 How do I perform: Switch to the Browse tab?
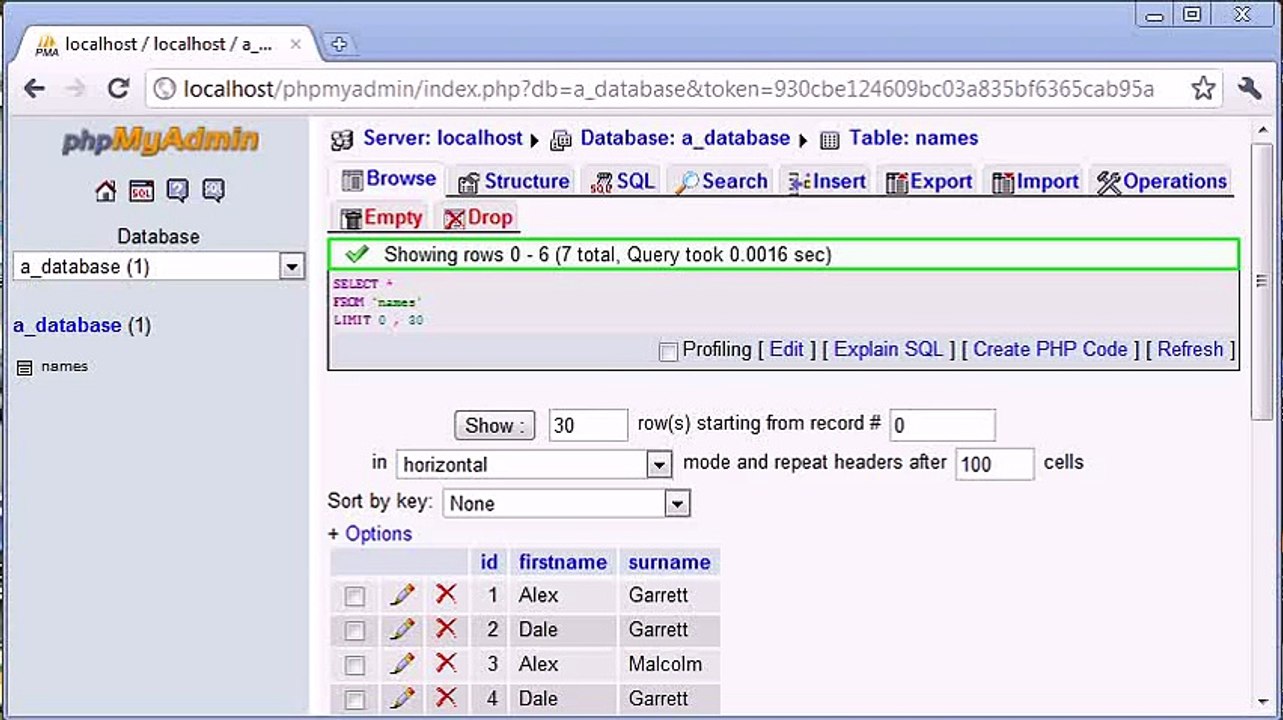coord(388,179)
